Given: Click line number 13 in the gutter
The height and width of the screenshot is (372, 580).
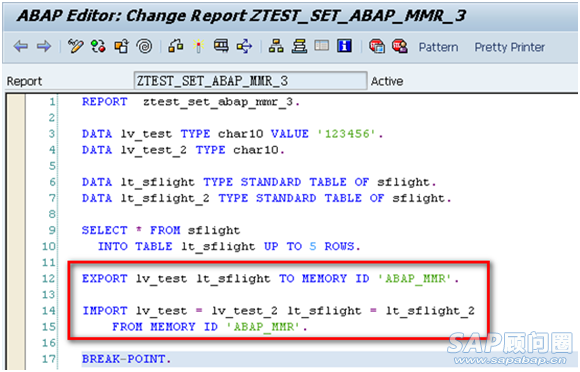Looking at the screenshot, I should pyautogui.click(x=48, y=295).
